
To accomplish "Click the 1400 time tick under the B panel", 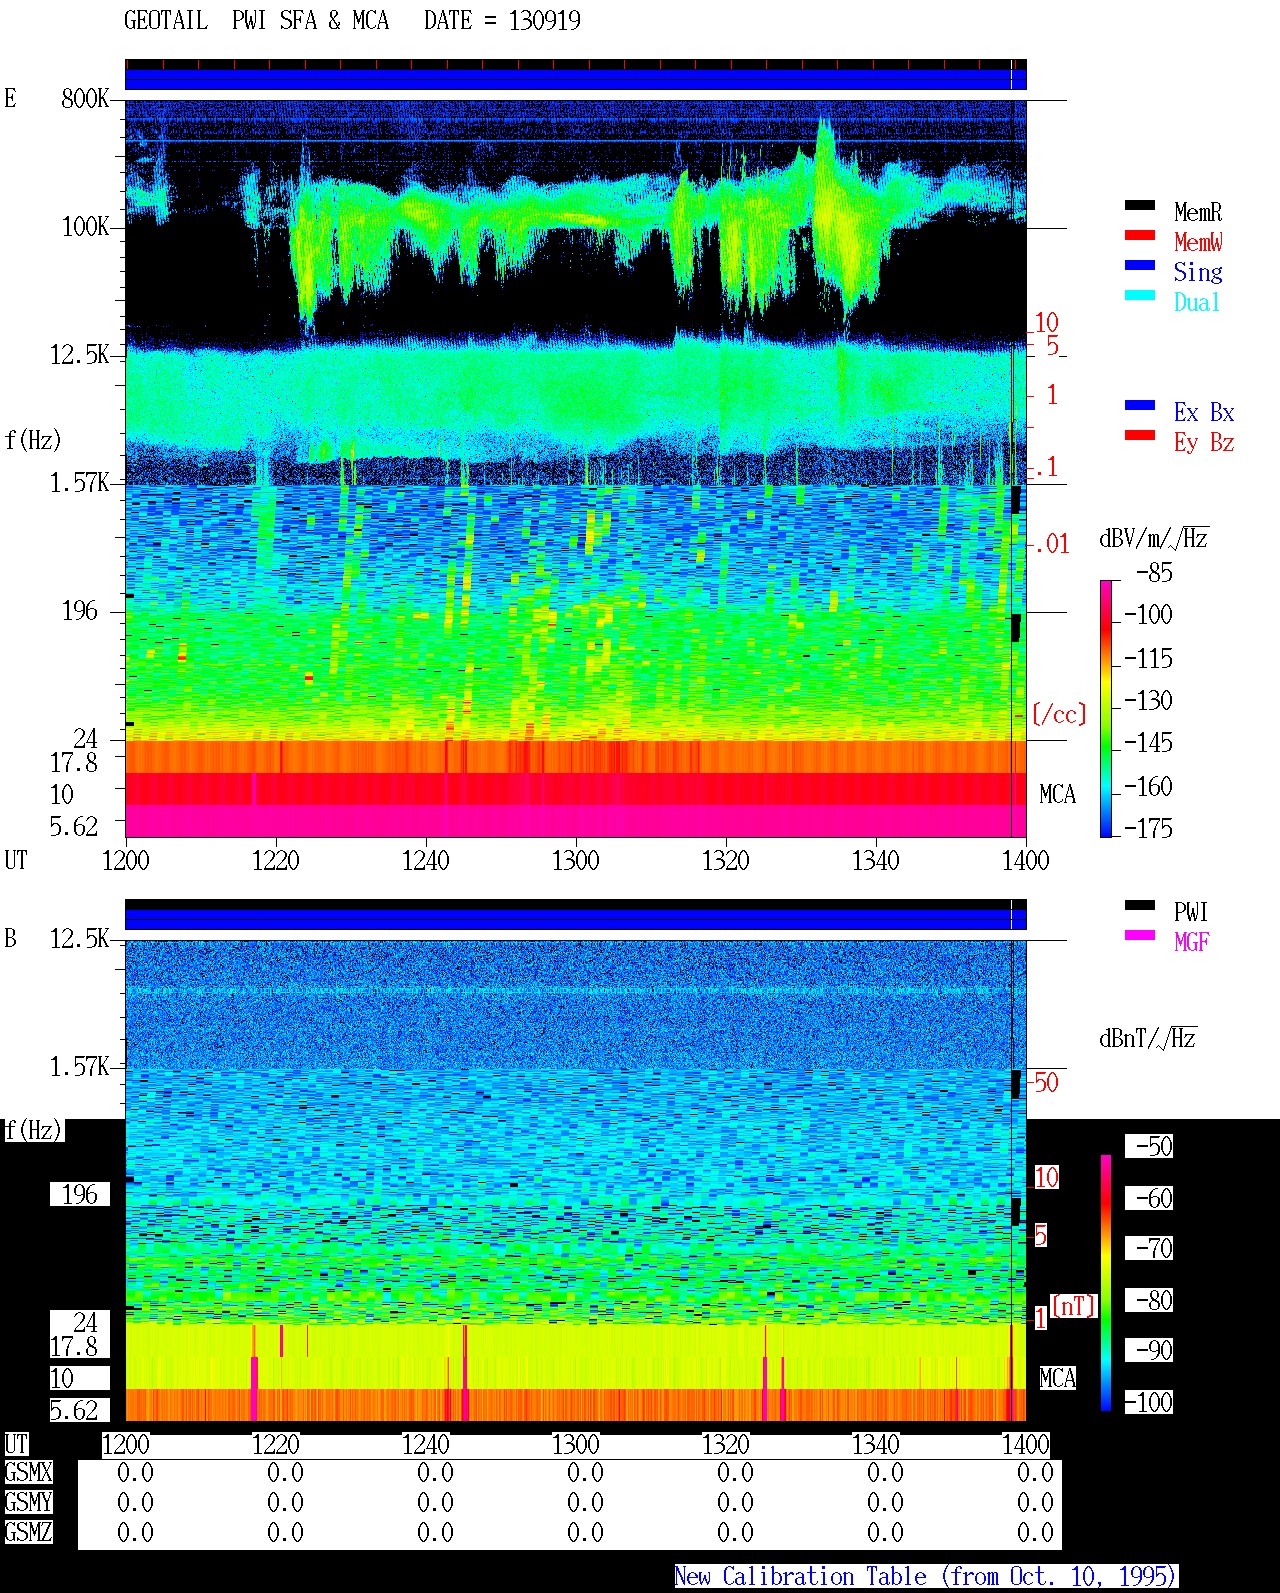I will coord(1026,1445).
